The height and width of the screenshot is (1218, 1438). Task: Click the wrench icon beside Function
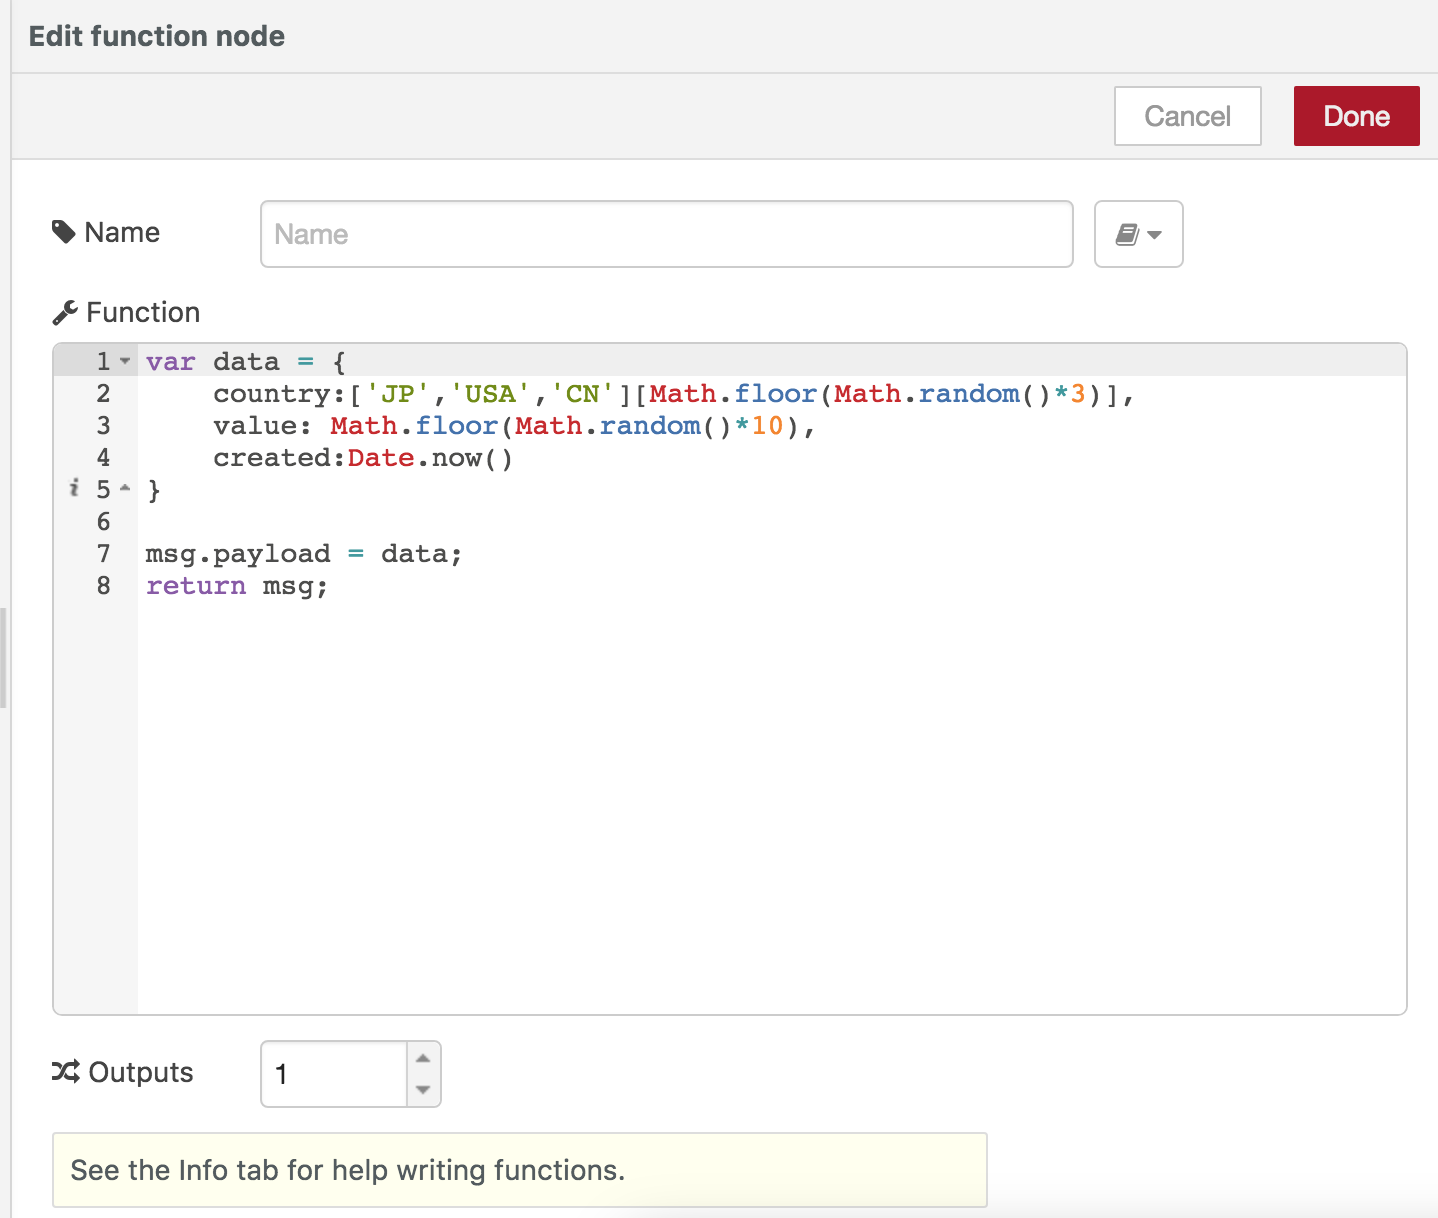tap(65, 313)
